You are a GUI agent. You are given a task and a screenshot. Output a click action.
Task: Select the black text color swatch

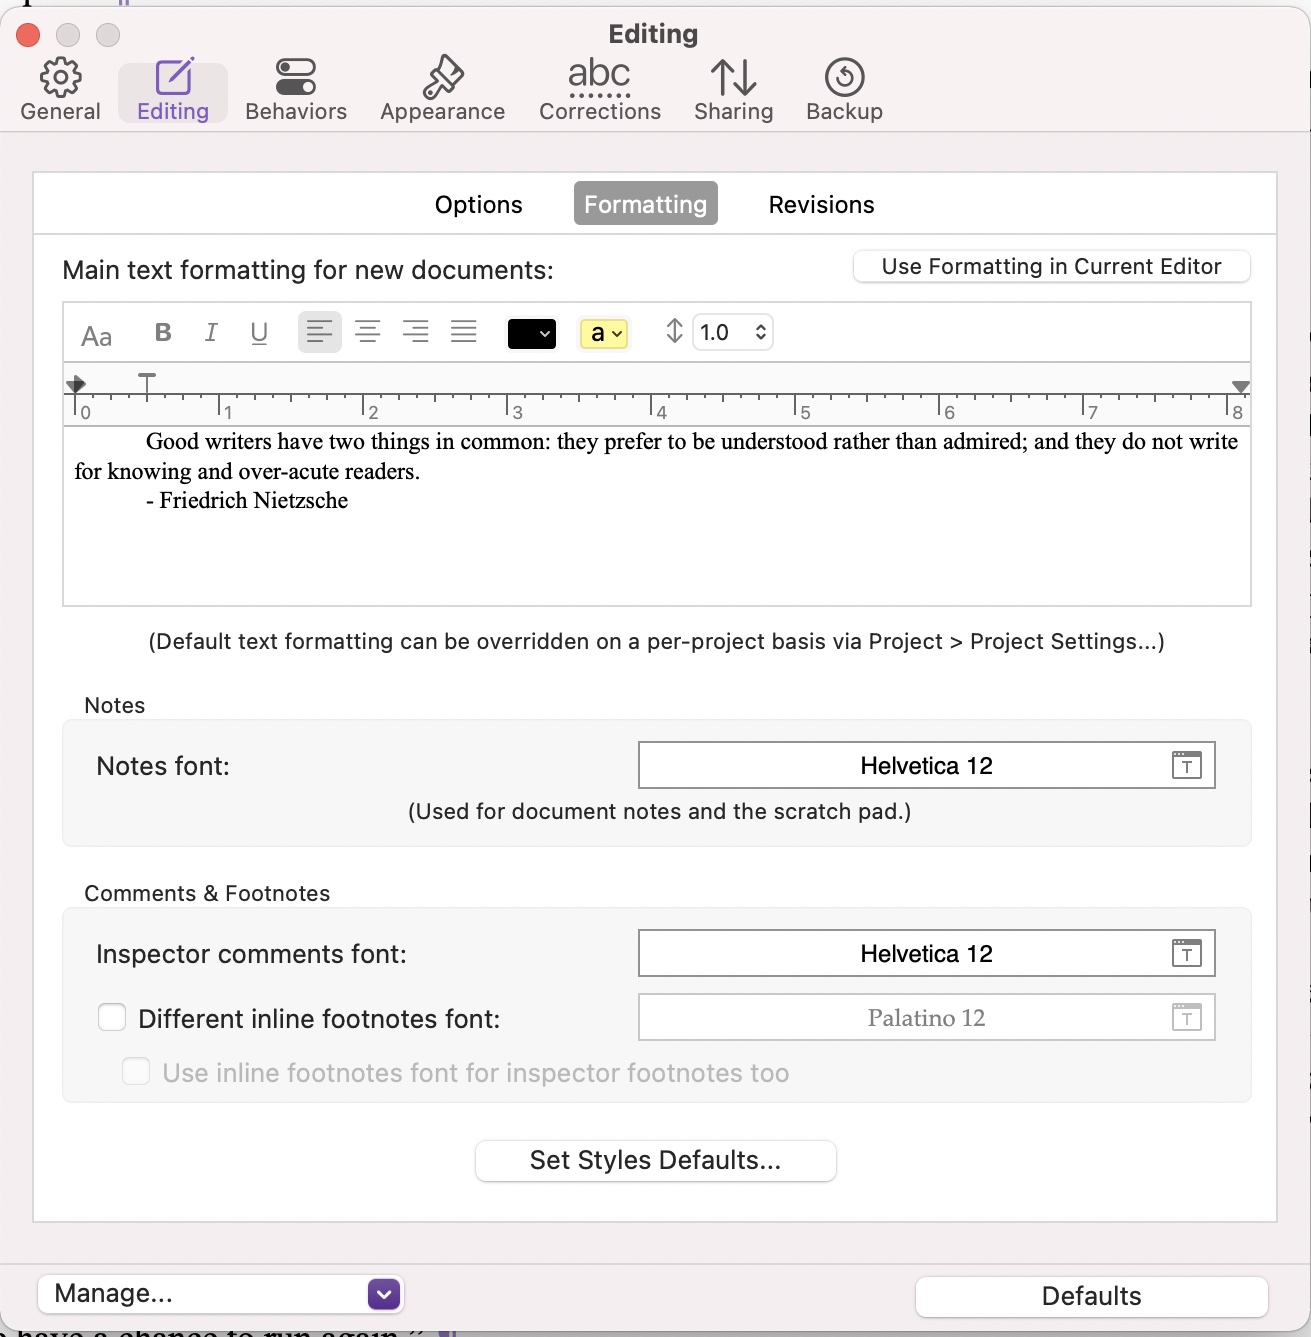[x=527, y=332]
